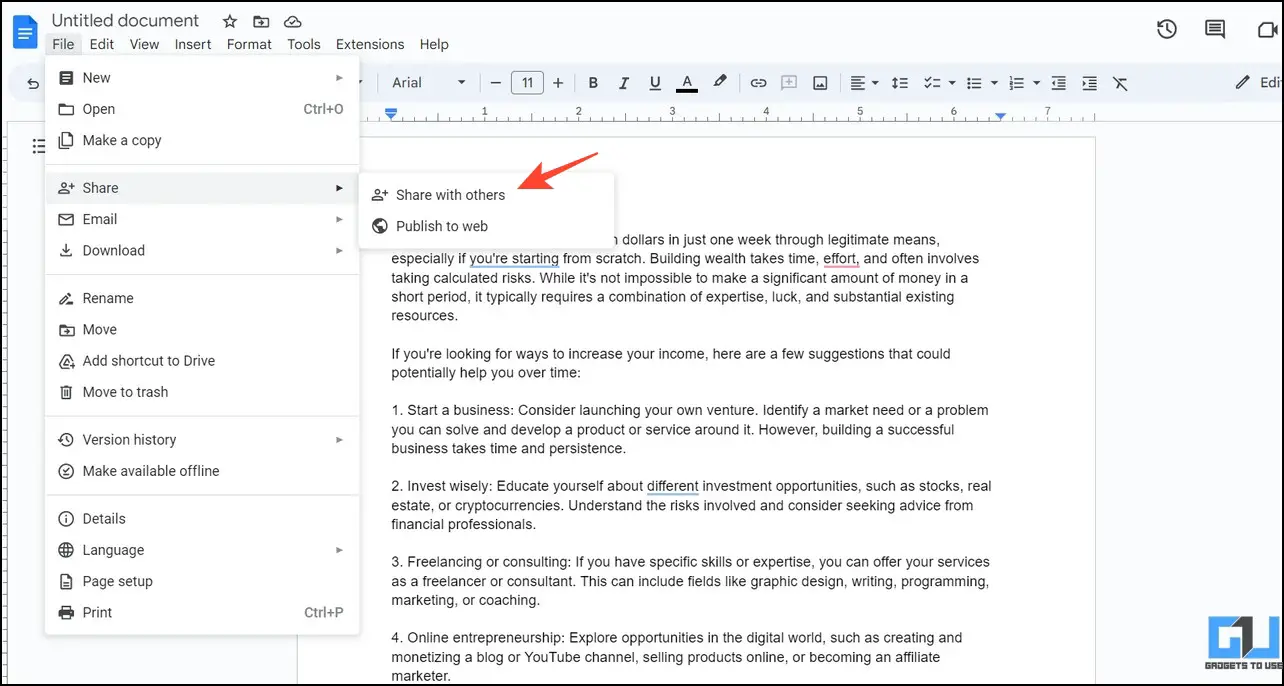
Task: Choose Print from File menu
Action: click(202, 613)
